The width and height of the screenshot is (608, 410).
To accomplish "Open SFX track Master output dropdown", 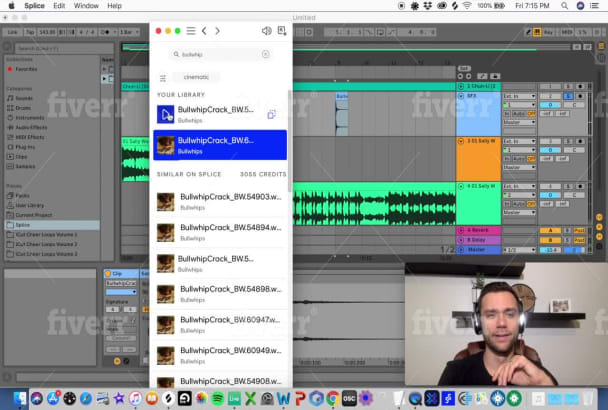I will point(520,123).
